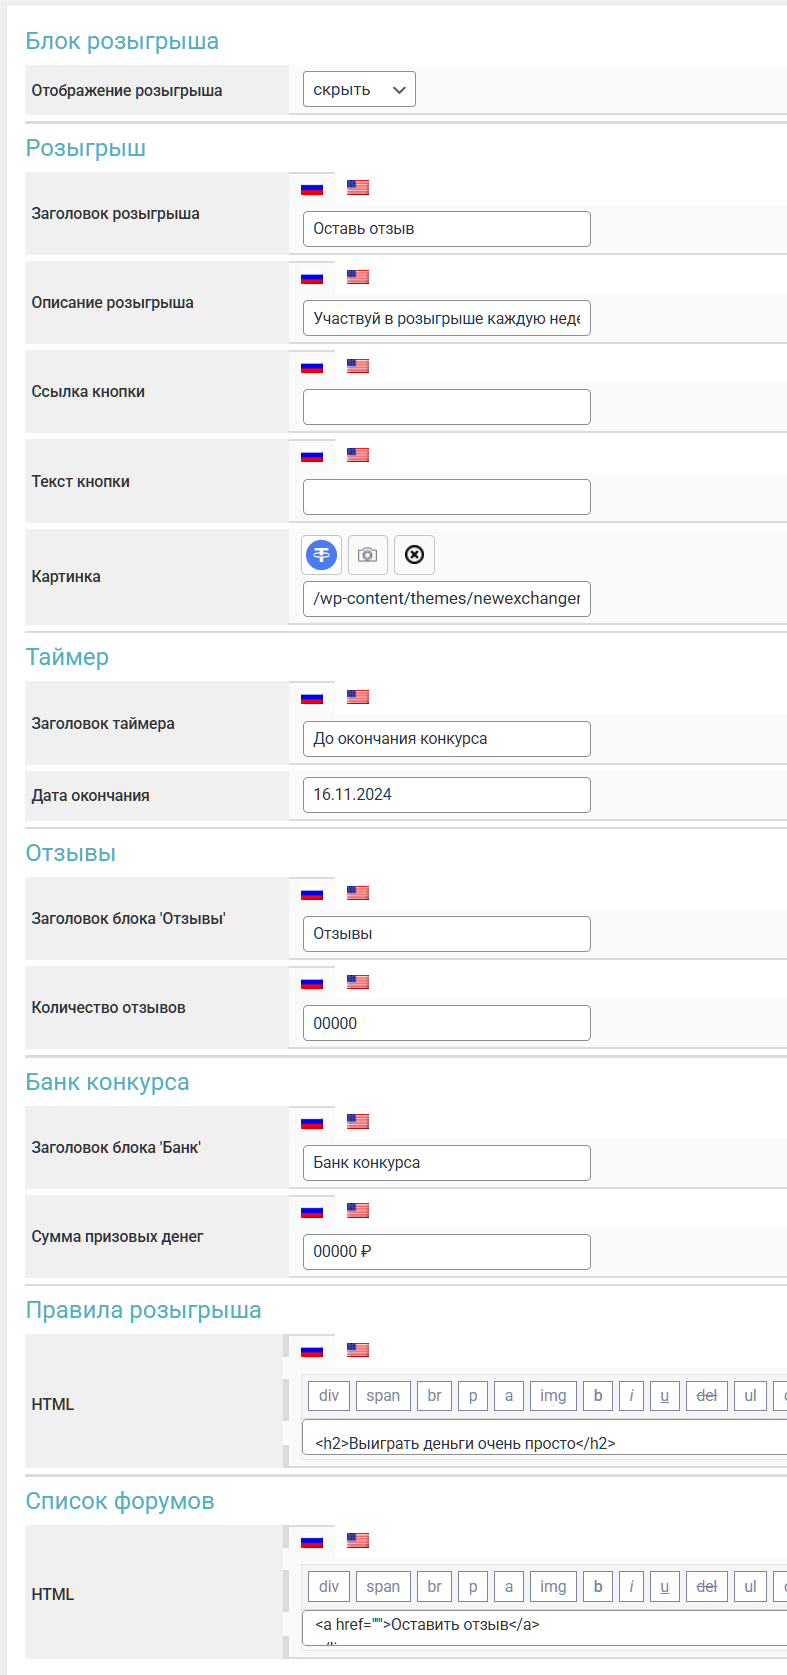The image size is (787, 1675).
Task: Switch 'Ссылка кнопки' to English flag
Action: [358, 366]
